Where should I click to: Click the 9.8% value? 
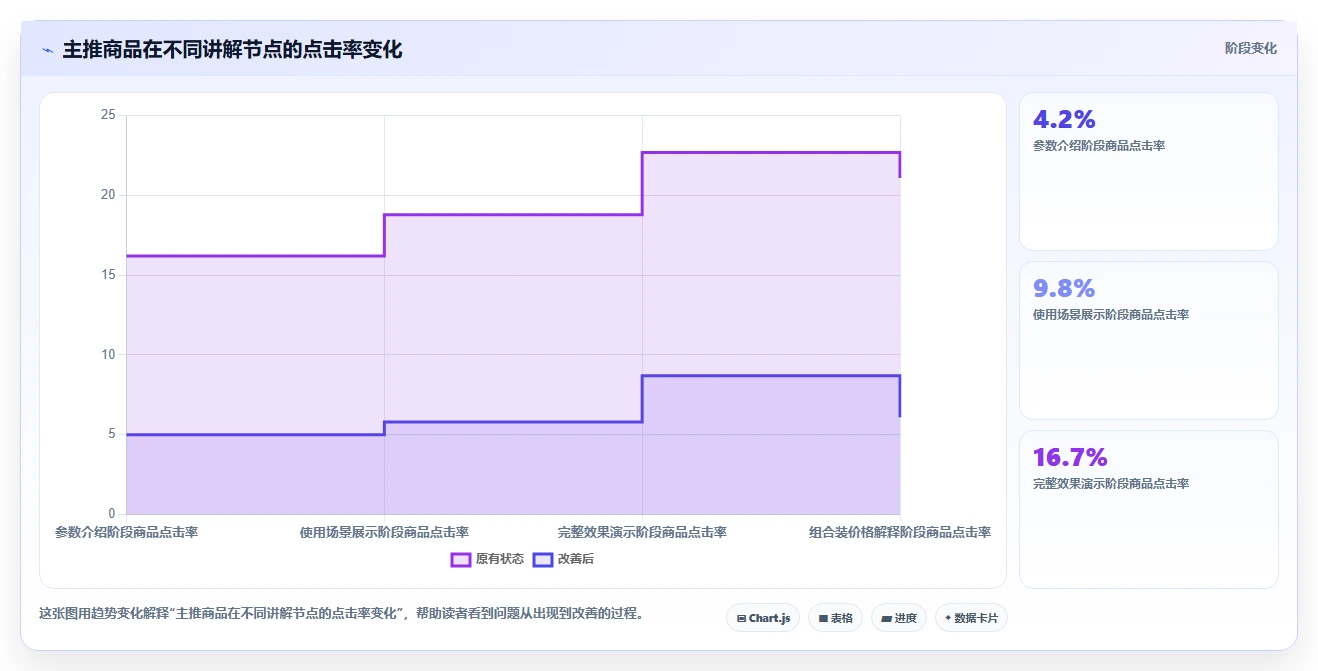tap(1064, 289)
